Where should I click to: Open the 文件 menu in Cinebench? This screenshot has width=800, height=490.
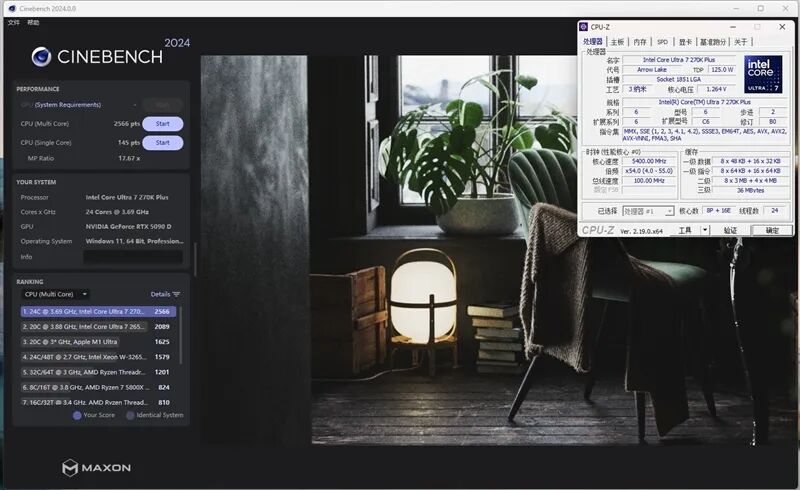point(13,21)
